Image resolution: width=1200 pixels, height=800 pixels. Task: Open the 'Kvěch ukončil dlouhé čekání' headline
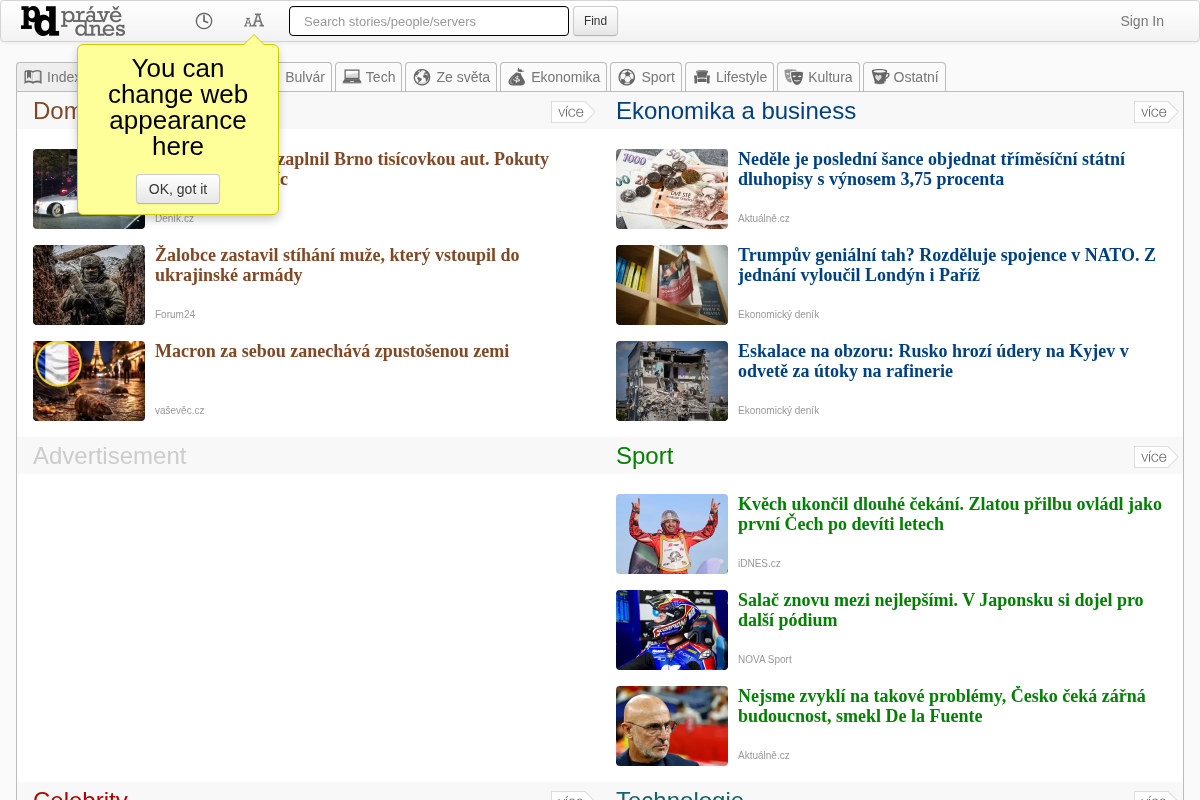950,514
